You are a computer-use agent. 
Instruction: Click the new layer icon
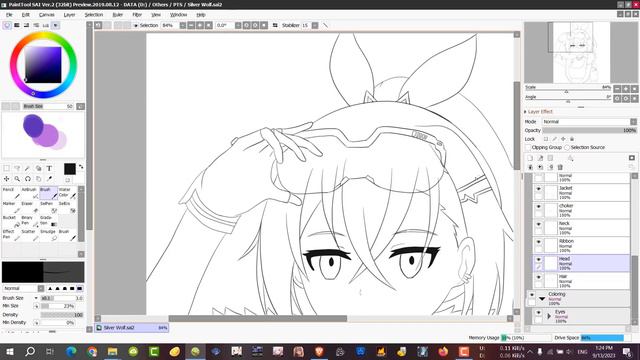(x=530, y=158)
